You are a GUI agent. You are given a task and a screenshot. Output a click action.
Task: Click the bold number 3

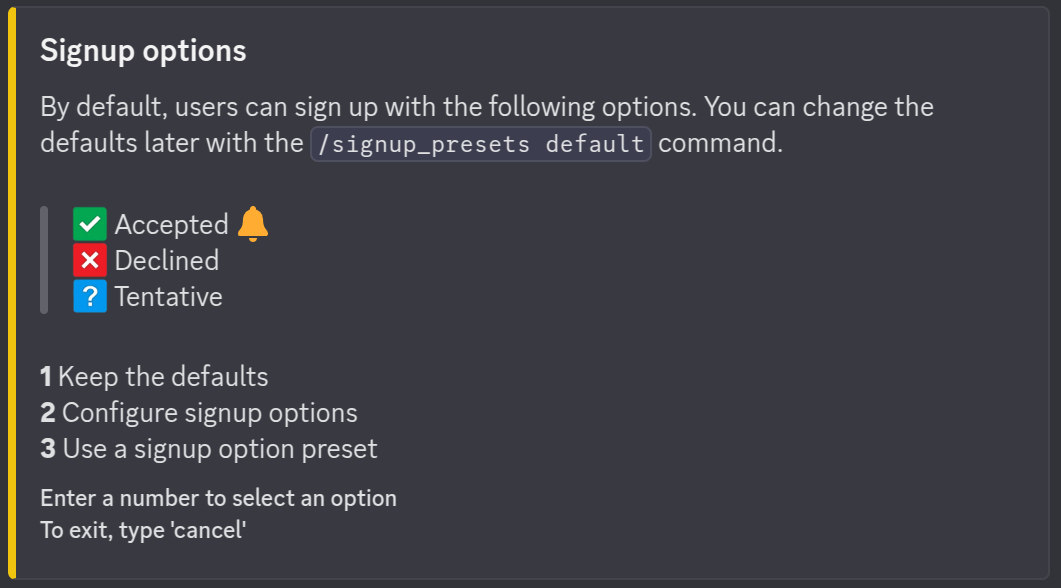[x=48, y=449]
